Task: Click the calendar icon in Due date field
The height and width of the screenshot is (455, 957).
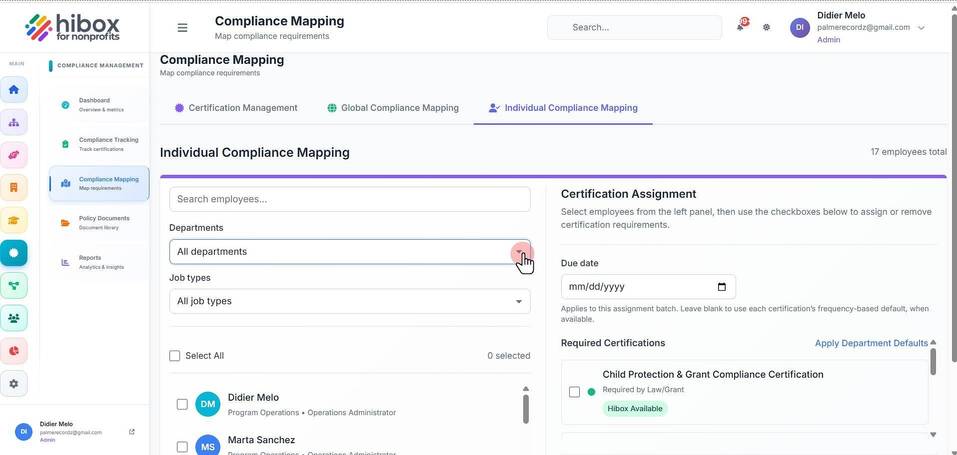Action: click(x=722, y=287)
